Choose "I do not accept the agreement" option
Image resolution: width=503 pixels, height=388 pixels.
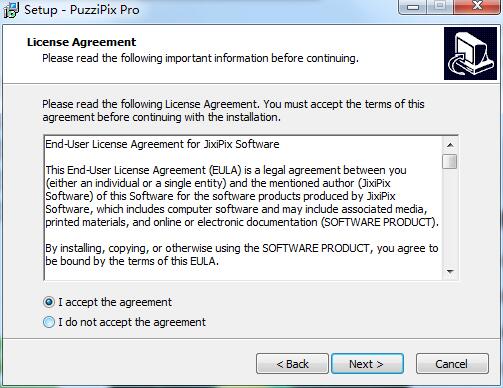49,322
